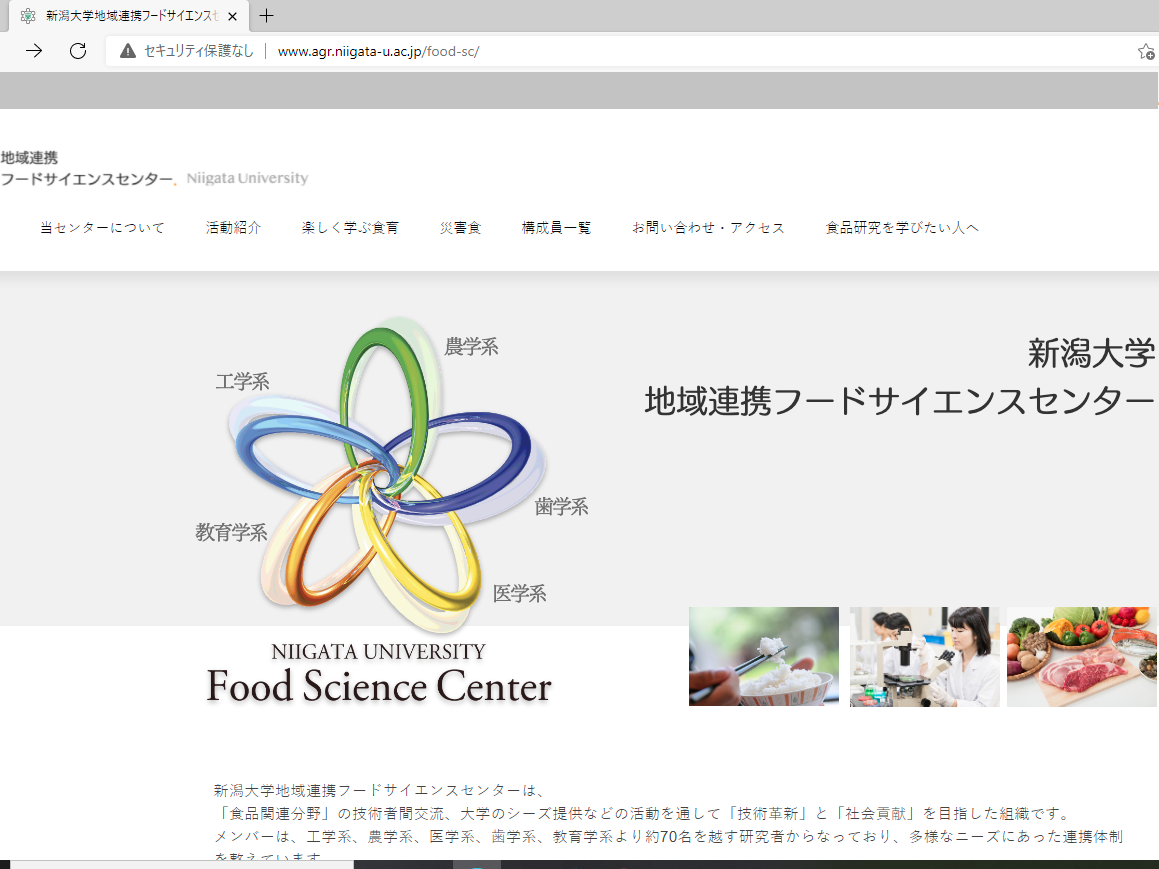Close the 新潟大学地域連携フードサイエンス browser tab
The image size is (1159, 869).
pos(232,16)
